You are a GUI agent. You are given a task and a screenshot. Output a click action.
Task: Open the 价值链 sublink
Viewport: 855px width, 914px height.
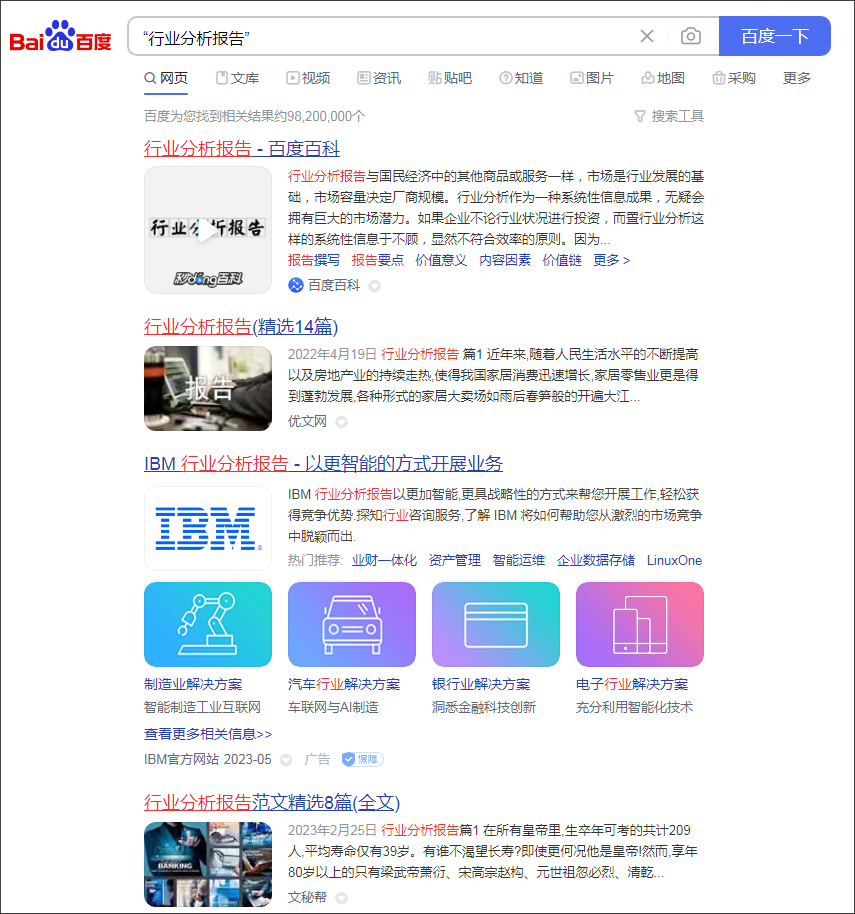[x=562, y=260]
